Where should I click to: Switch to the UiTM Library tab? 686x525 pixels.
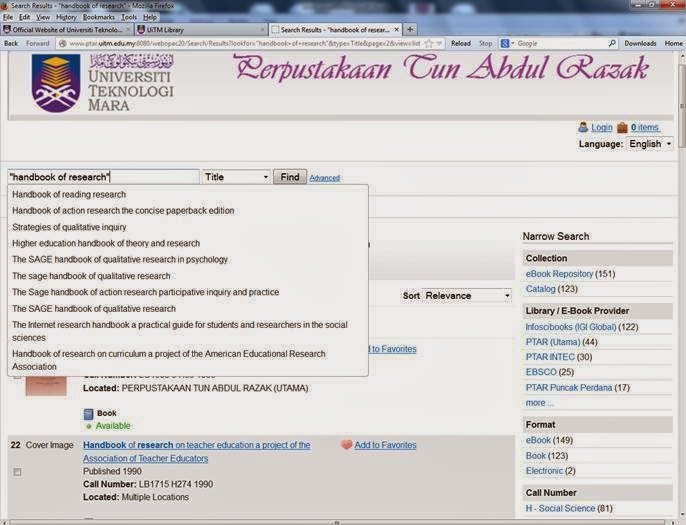[200, 30]
